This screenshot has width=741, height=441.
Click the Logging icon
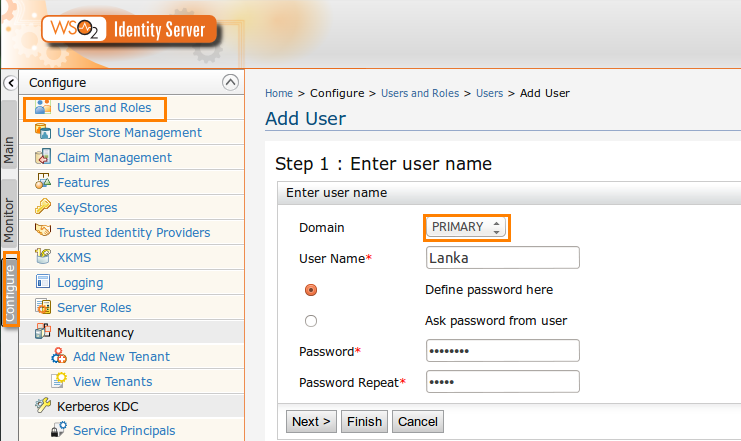[43, 282]
